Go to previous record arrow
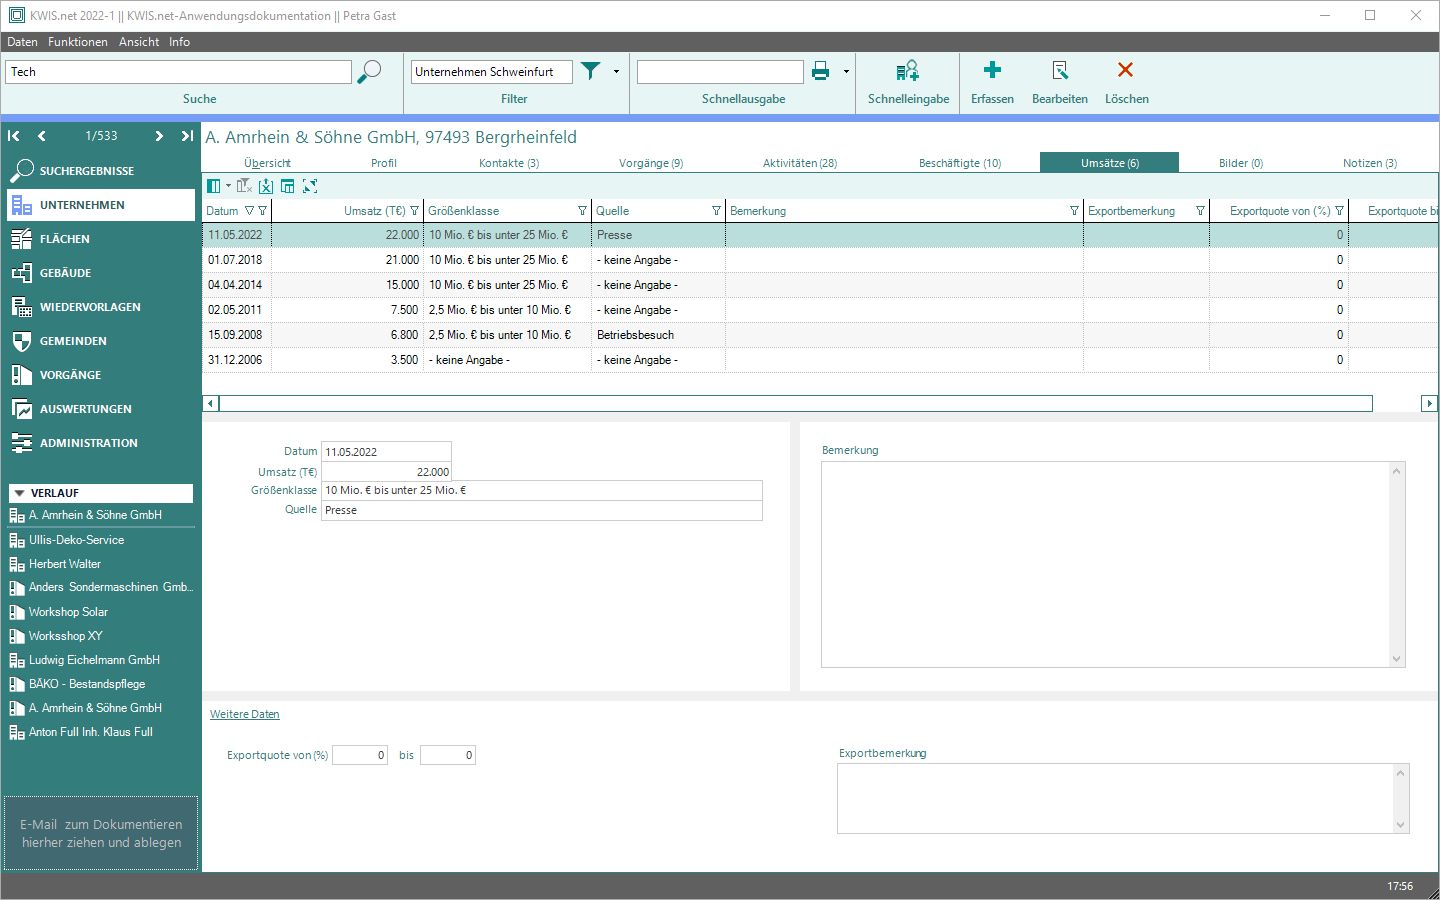 pyautogui.click(x=41, y=136)
